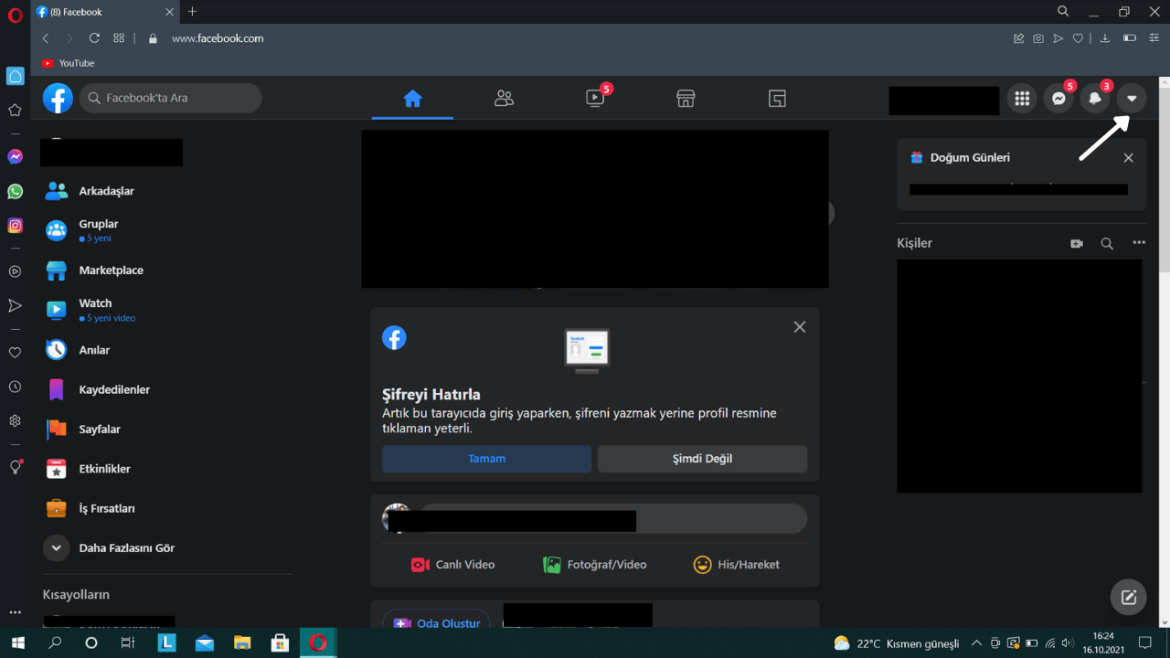Open the account dropdown arrow
This screenshot has height=658, width=1170.
pyautogui.click(x=1131, y=98)
